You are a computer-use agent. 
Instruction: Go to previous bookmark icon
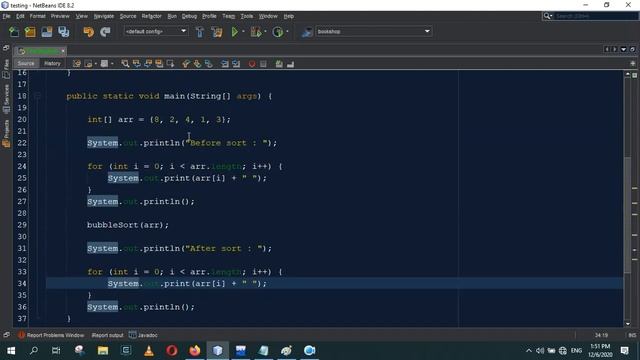(186, 64)
